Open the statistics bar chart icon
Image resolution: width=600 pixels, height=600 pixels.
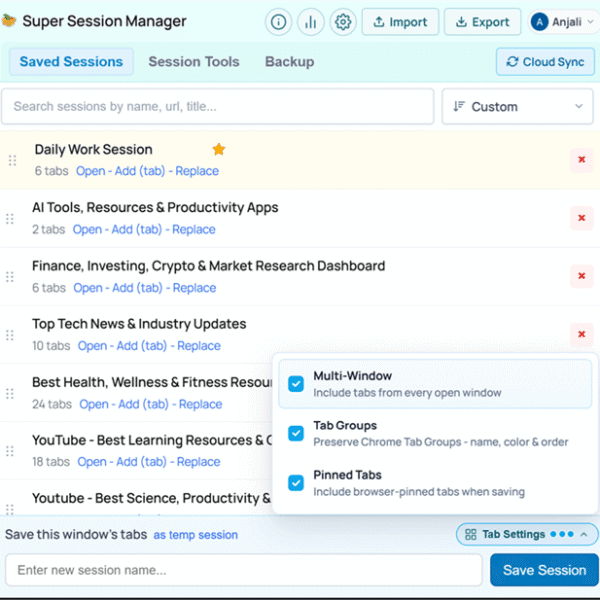tap(311, 22)
